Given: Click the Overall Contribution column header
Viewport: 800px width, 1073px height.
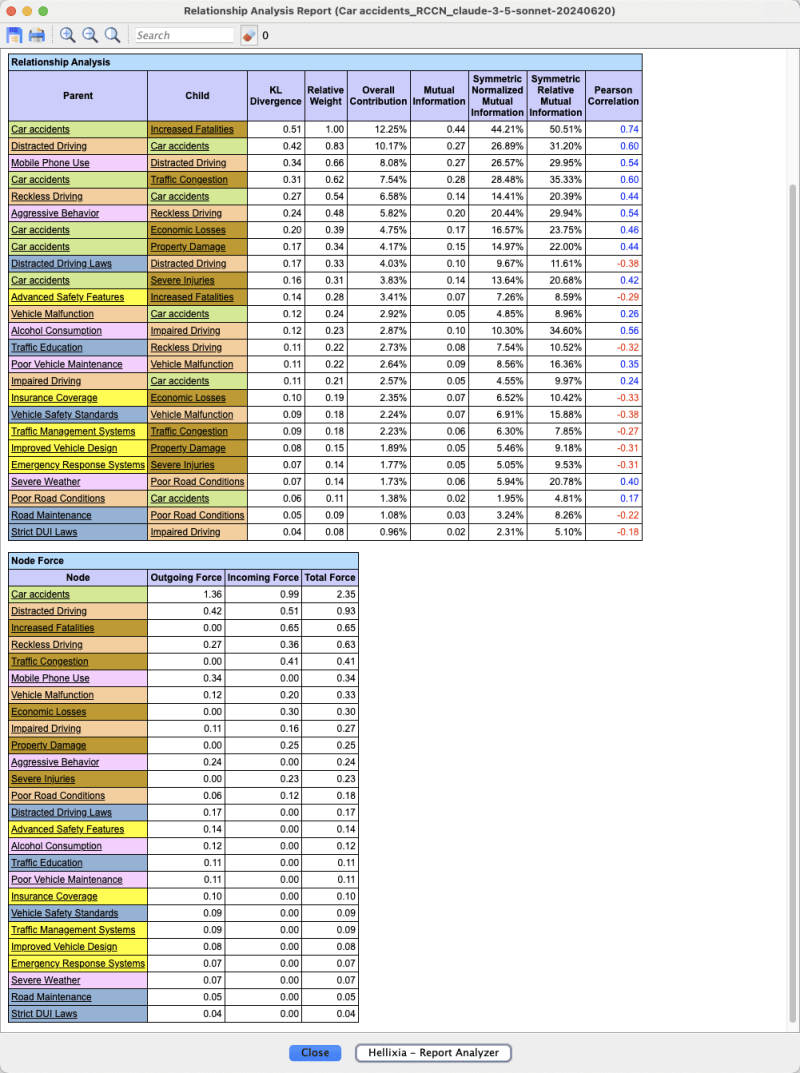Looking at the screenshot, I should (x=378, y=96).
